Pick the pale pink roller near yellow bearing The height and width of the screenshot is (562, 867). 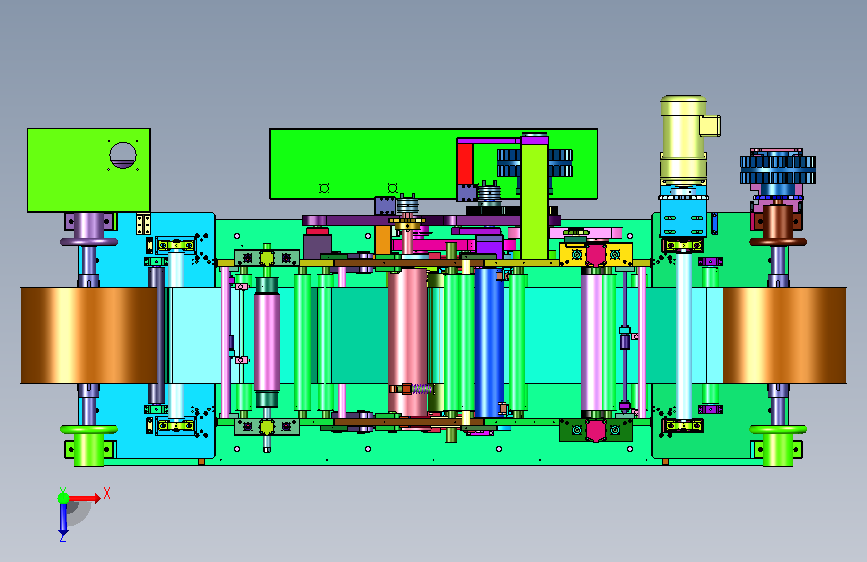pos(592,343)
